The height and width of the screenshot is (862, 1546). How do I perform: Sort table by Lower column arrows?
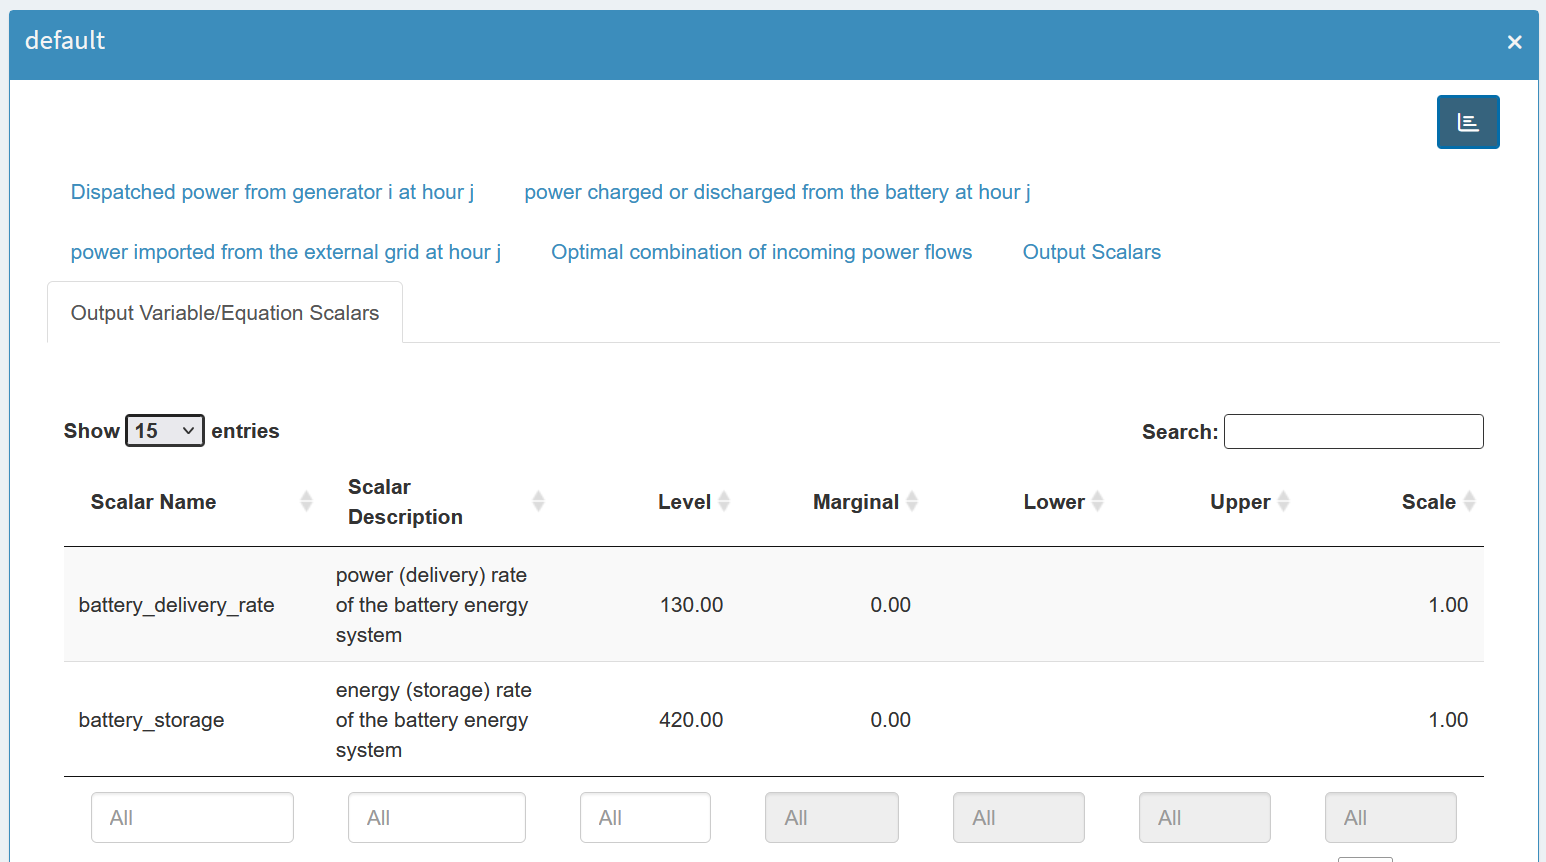point(1097,502)
